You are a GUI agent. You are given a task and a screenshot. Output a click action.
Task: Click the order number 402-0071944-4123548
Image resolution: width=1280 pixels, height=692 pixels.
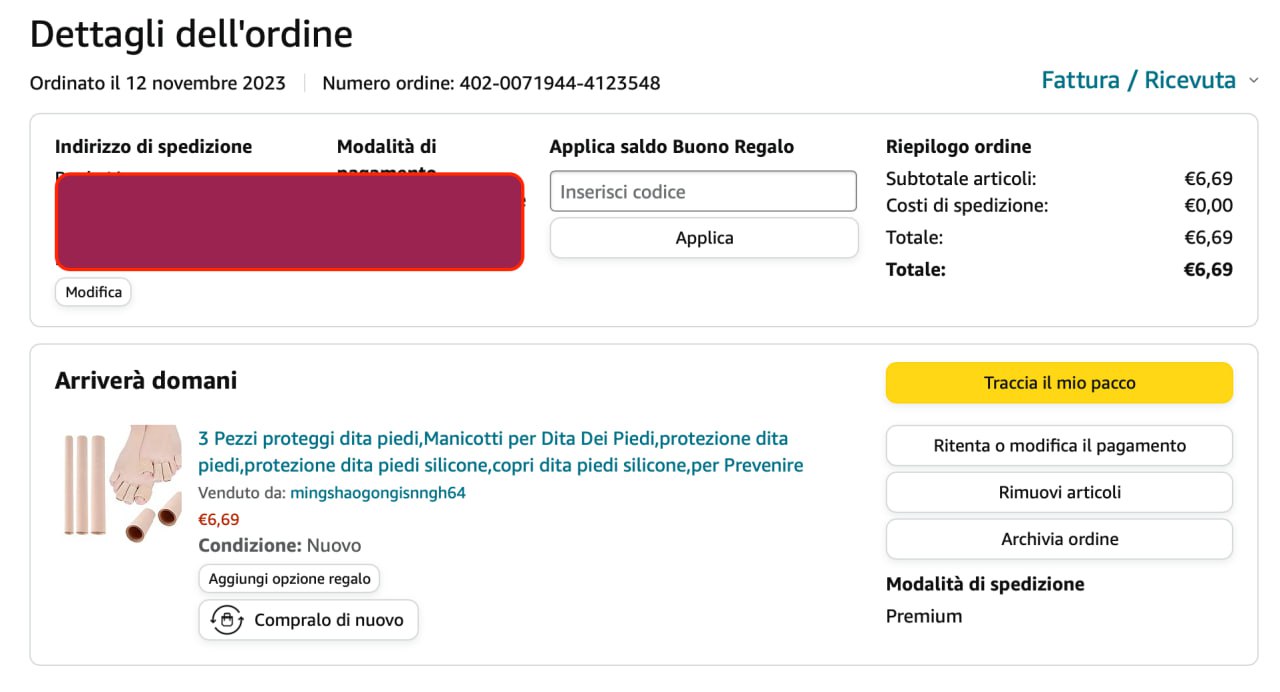click(559, 83)
